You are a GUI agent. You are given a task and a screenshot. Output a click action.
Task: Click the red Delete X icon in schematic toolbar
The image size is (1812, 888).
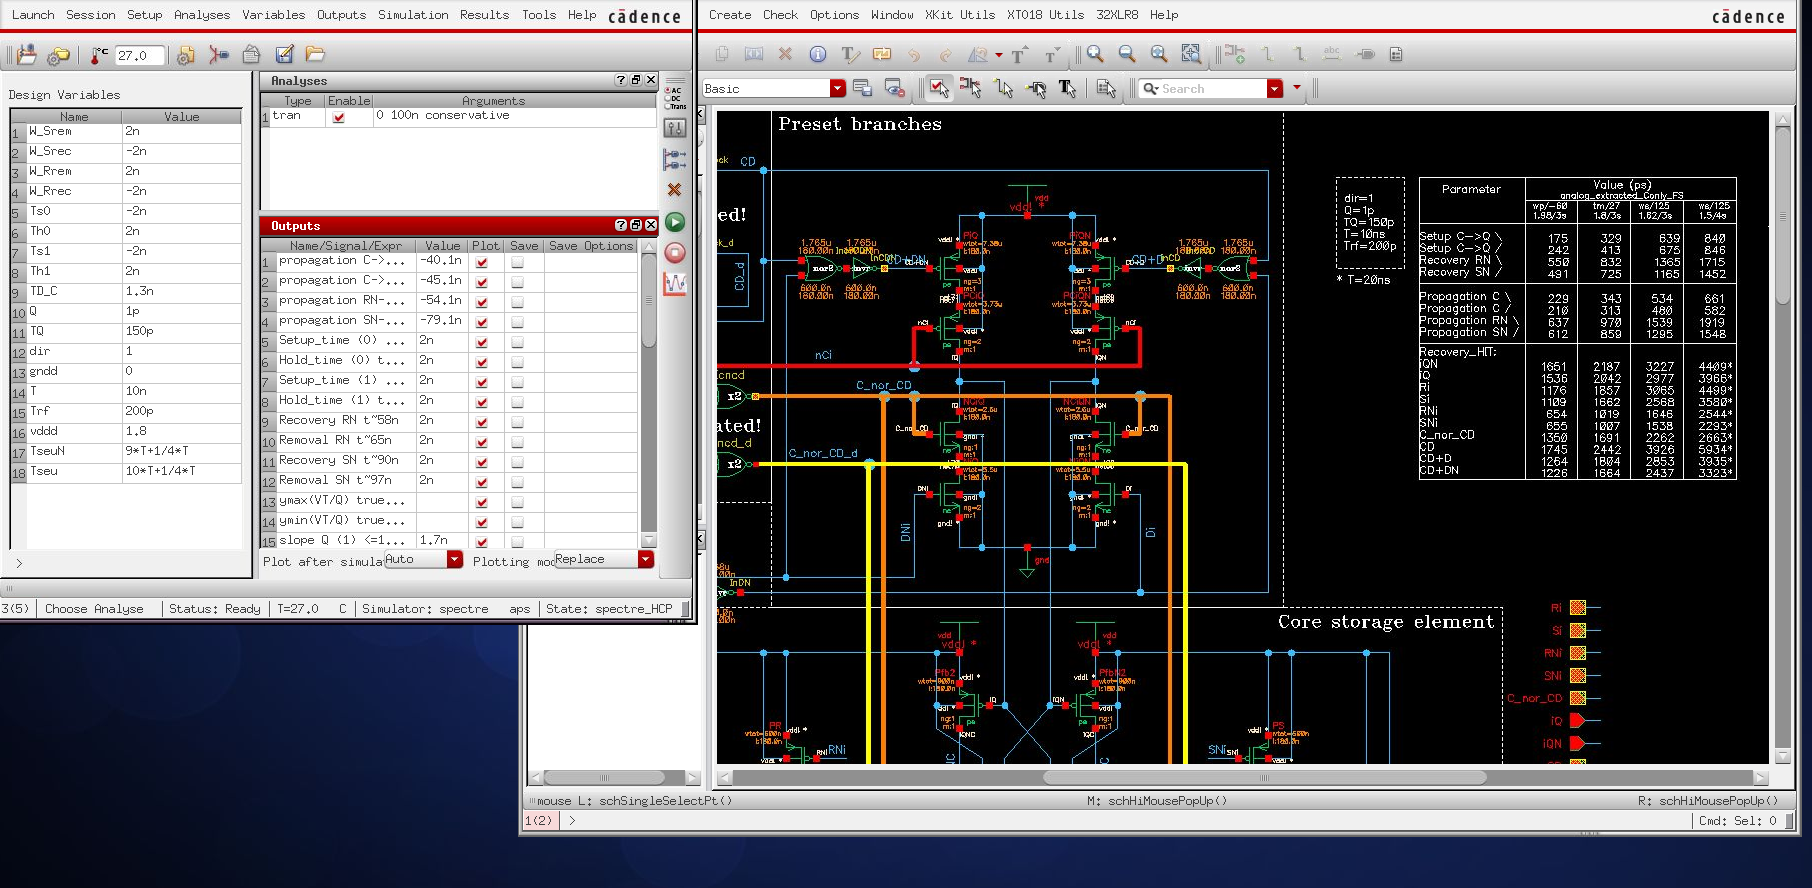tap(785, 54)
